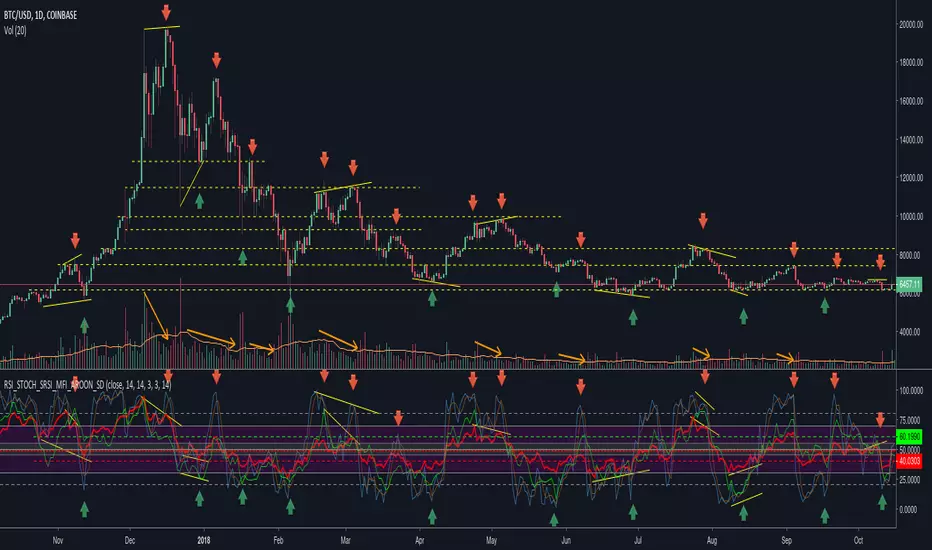Select the green up arrow under the November price dip

coord(84,325)
